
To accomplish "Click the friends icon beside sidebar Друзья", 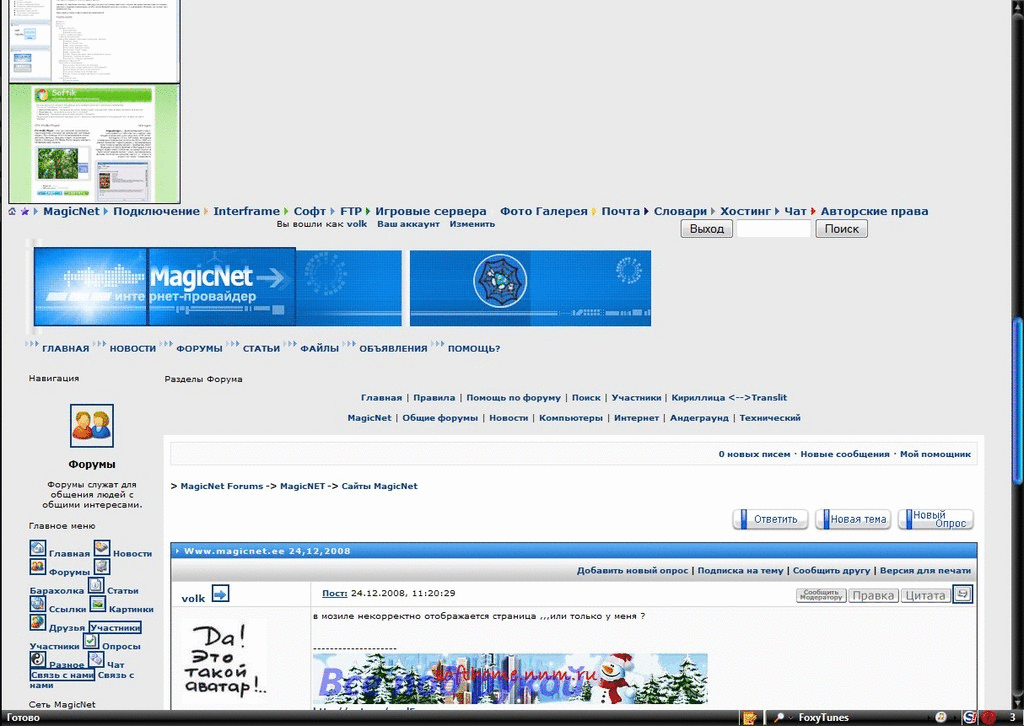I will [x=37, y=622].
